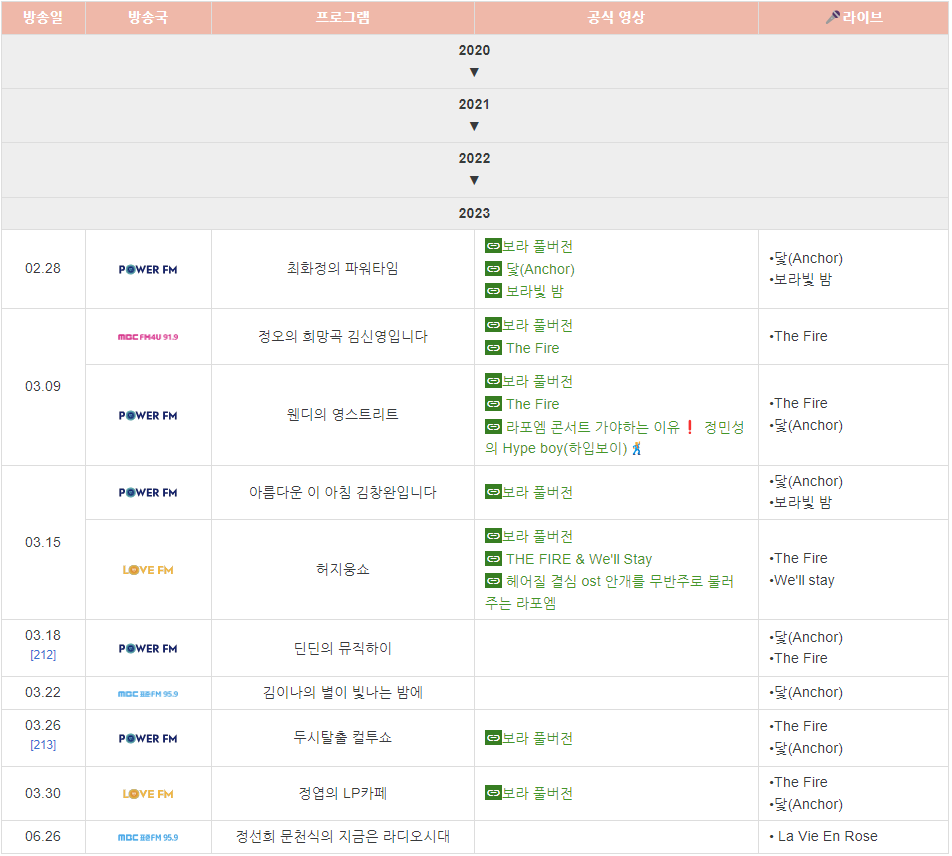The image size is (952, 856).
Task: Select 김이나의 별이 빛나는 밤에 cell
Action: (343, 693)
